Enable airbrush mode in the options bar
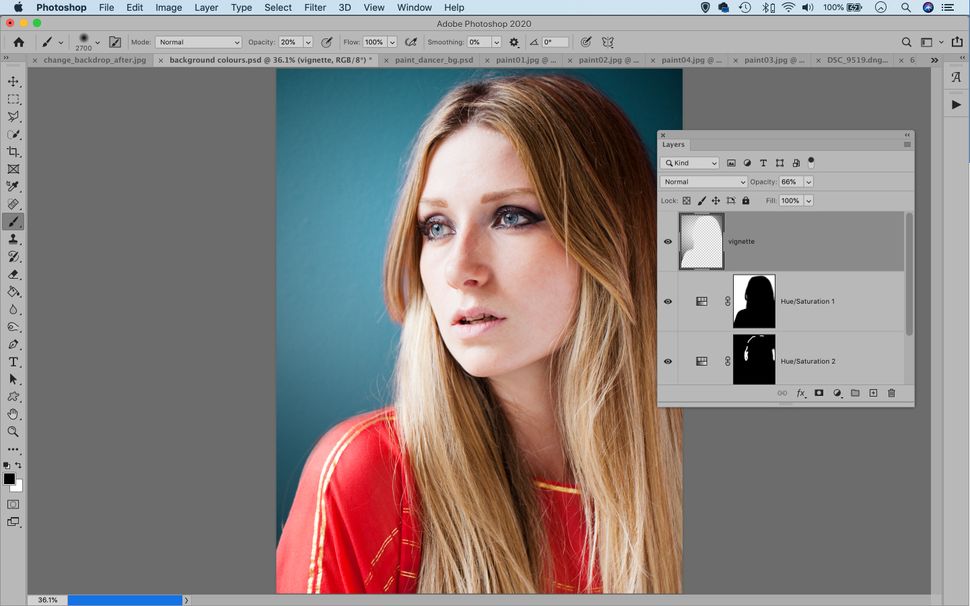The height and width of the screenshot is (606, 970). coord(411,42)
